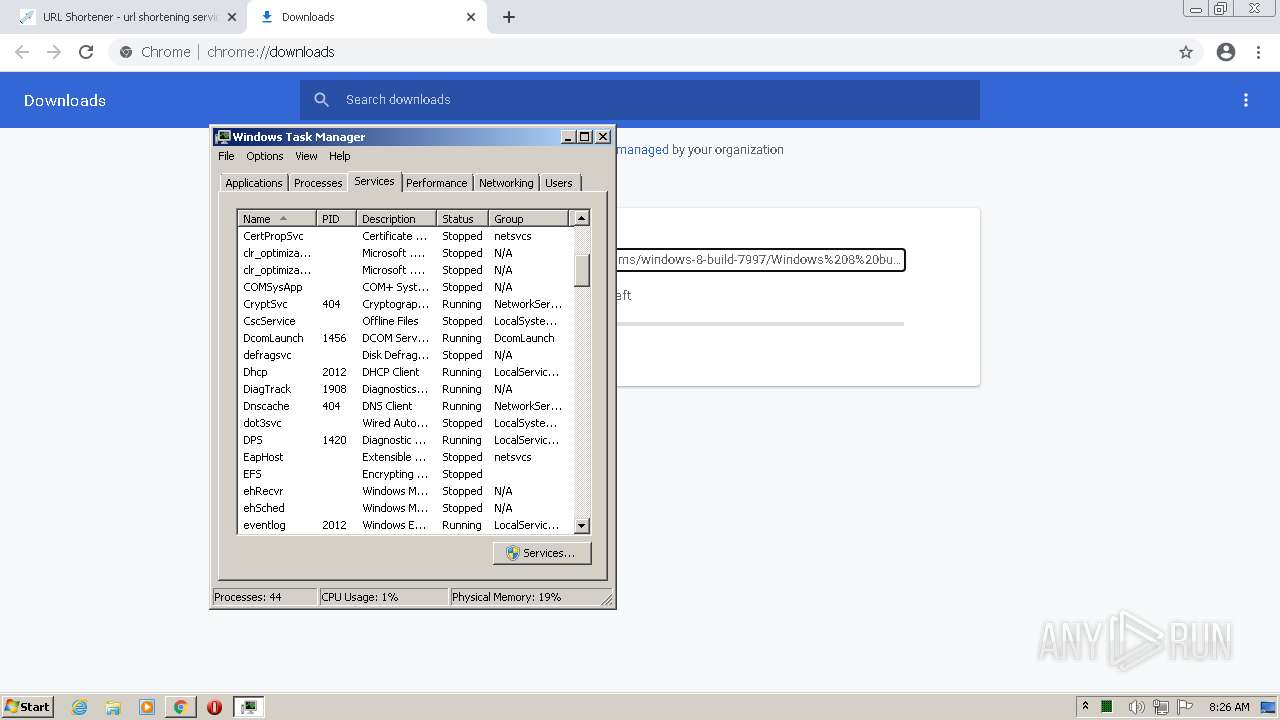1280x720 pixels.
Task: Switch to Processes tab
Action: [x=318, y=183]
